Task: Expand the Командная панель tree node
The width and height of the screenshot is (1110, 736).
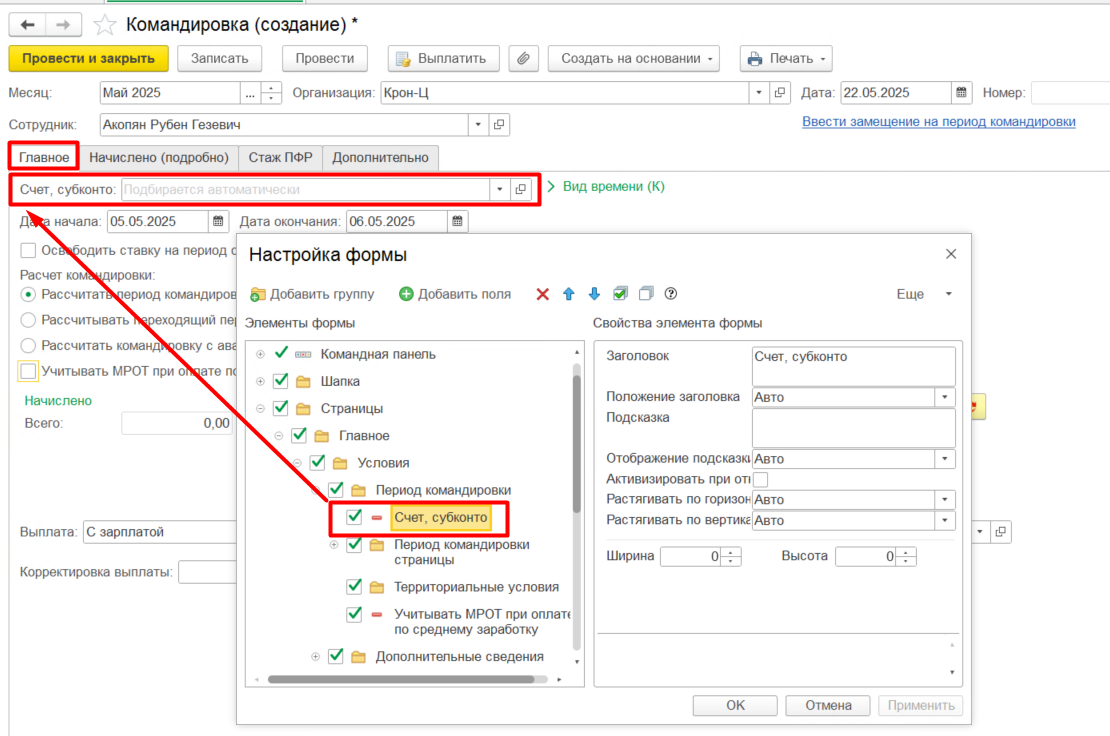Action: [x=261, y=354]
